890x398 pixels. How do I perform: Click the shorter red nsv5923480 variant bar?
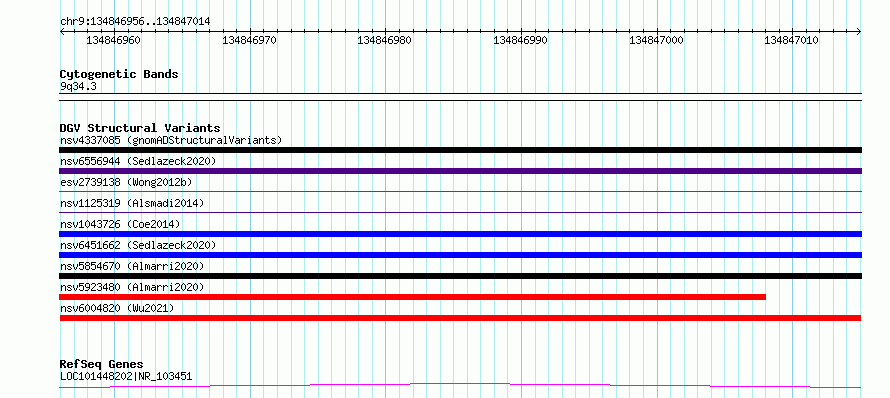413,297
